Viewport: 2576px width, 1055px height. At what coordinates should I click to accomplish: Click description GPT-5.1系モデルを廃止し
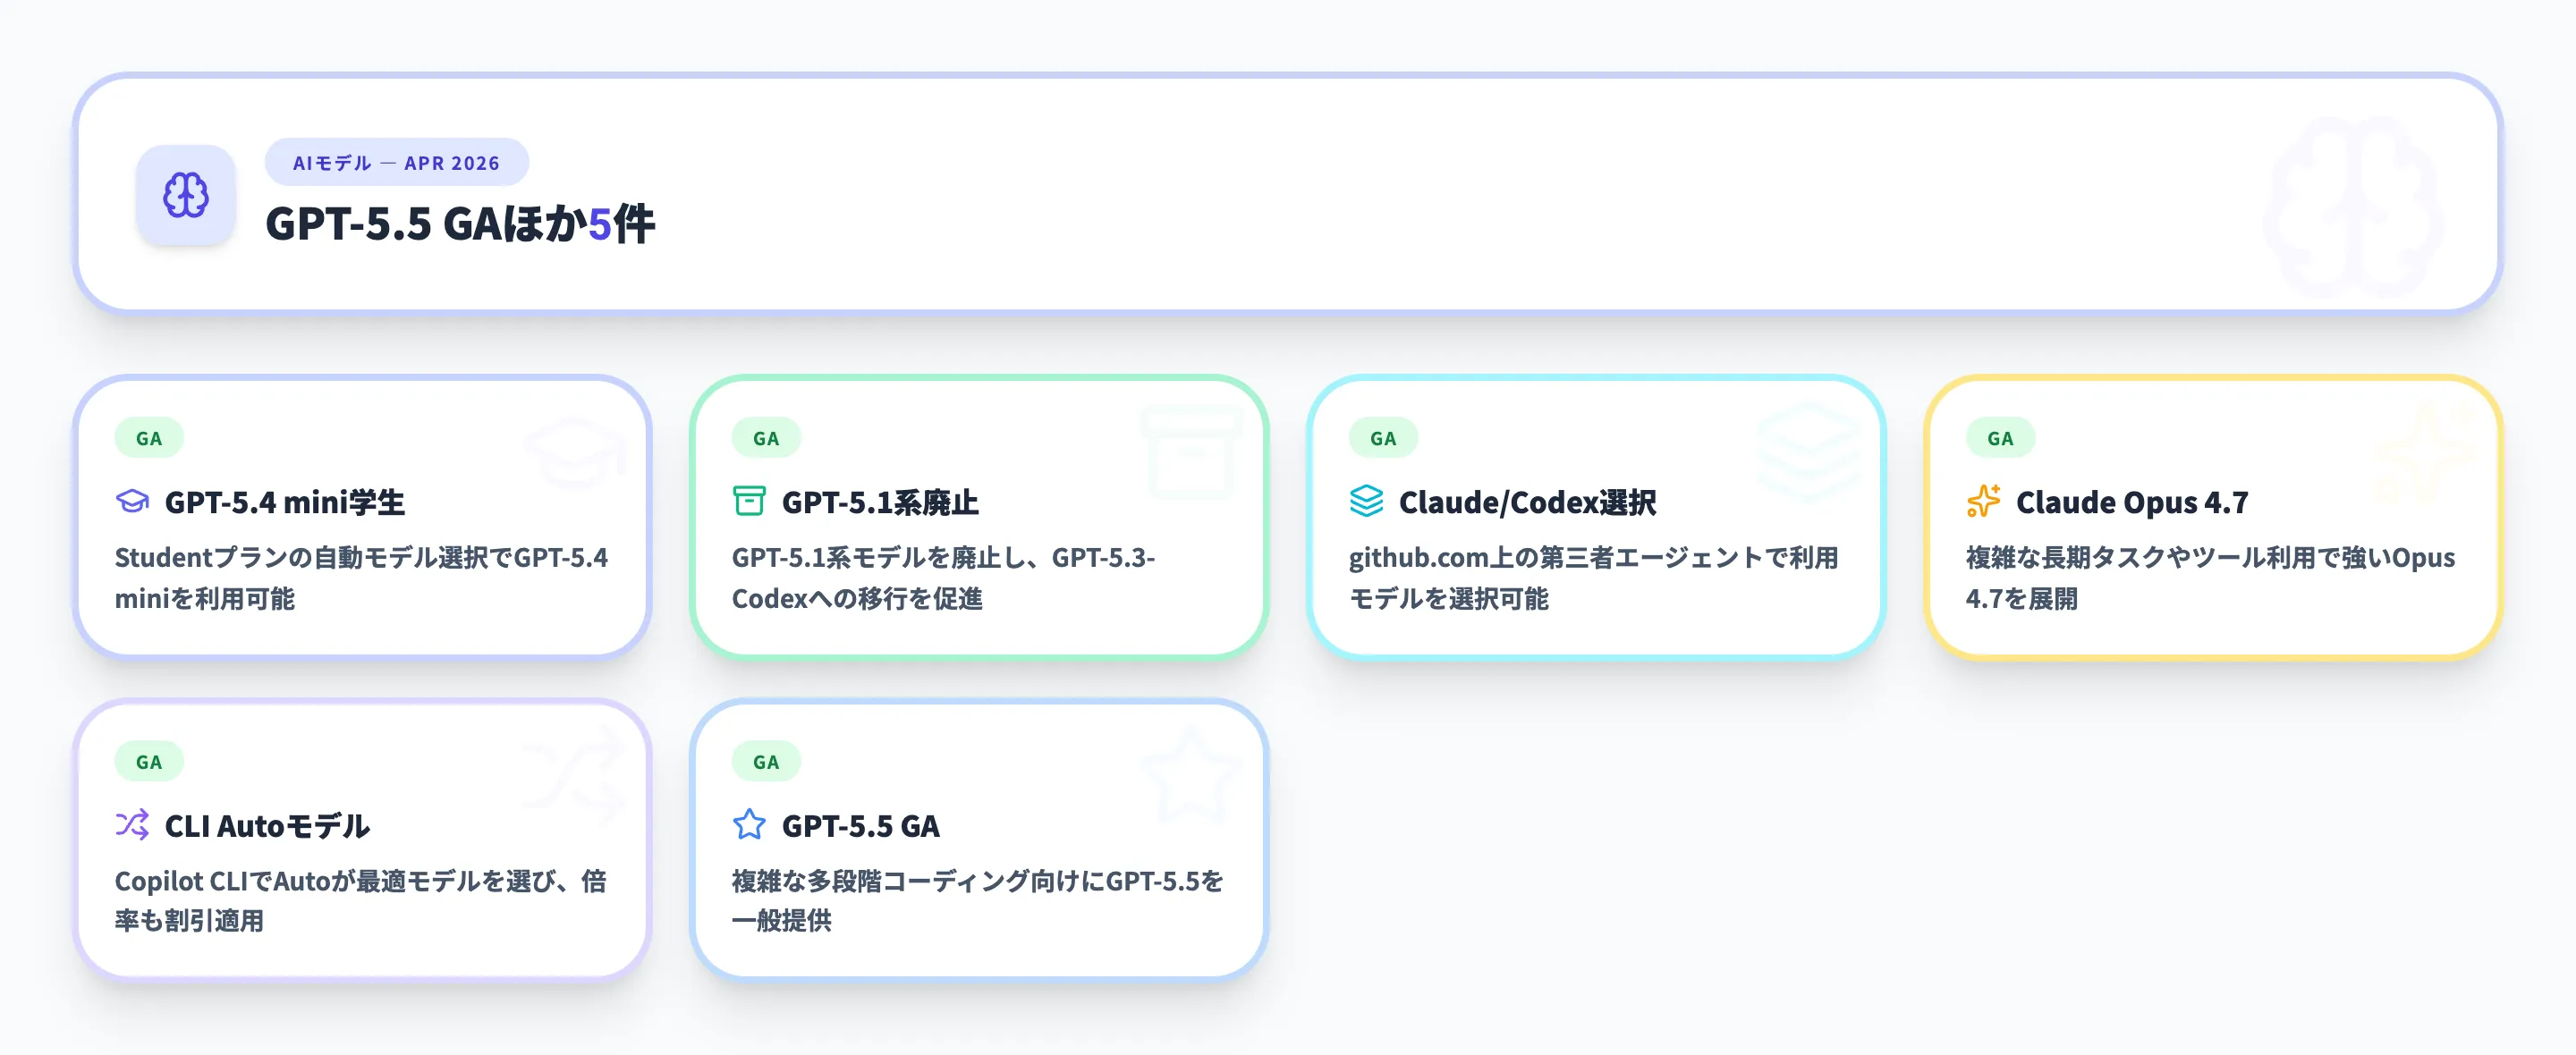[x=943, y=577]
